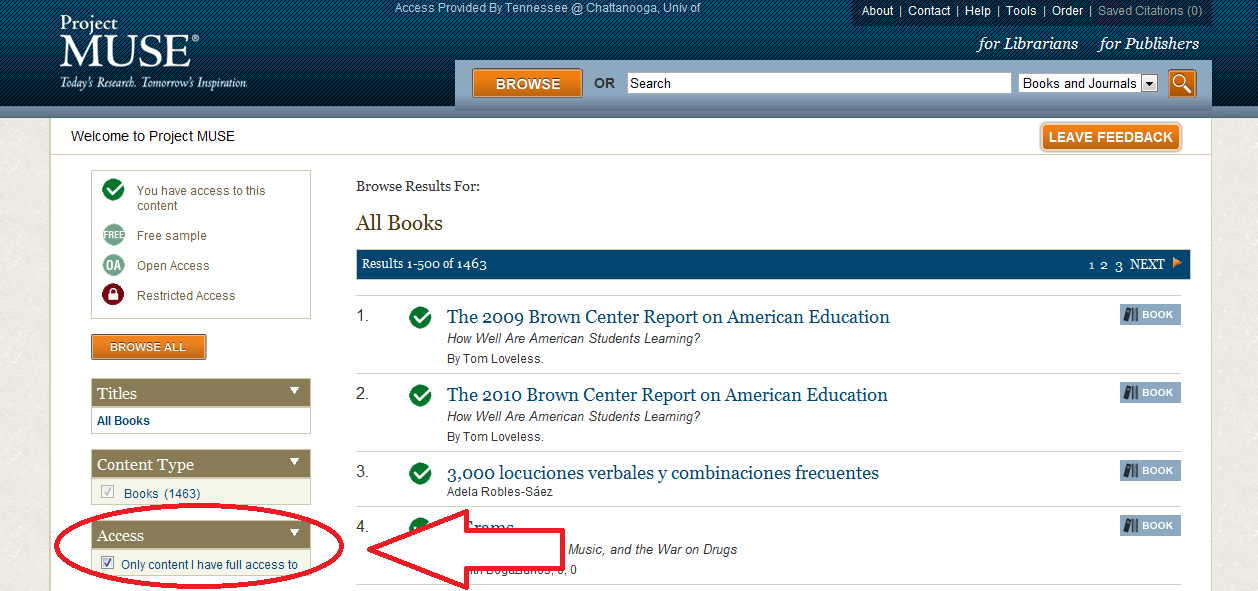Open the Books and Journals dropdown
This screenshot has width=1258, height=591.
1149,84
